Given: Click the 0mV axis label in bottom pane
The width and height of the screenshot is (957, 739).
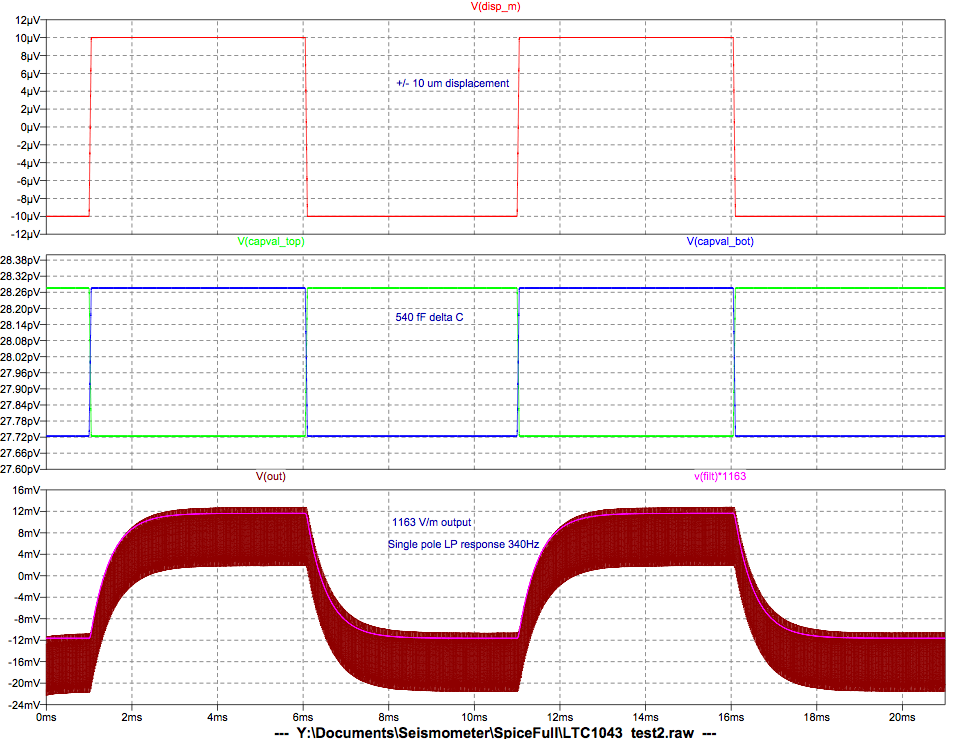Looking at the screenshot, I should click(x=29, y=576).
